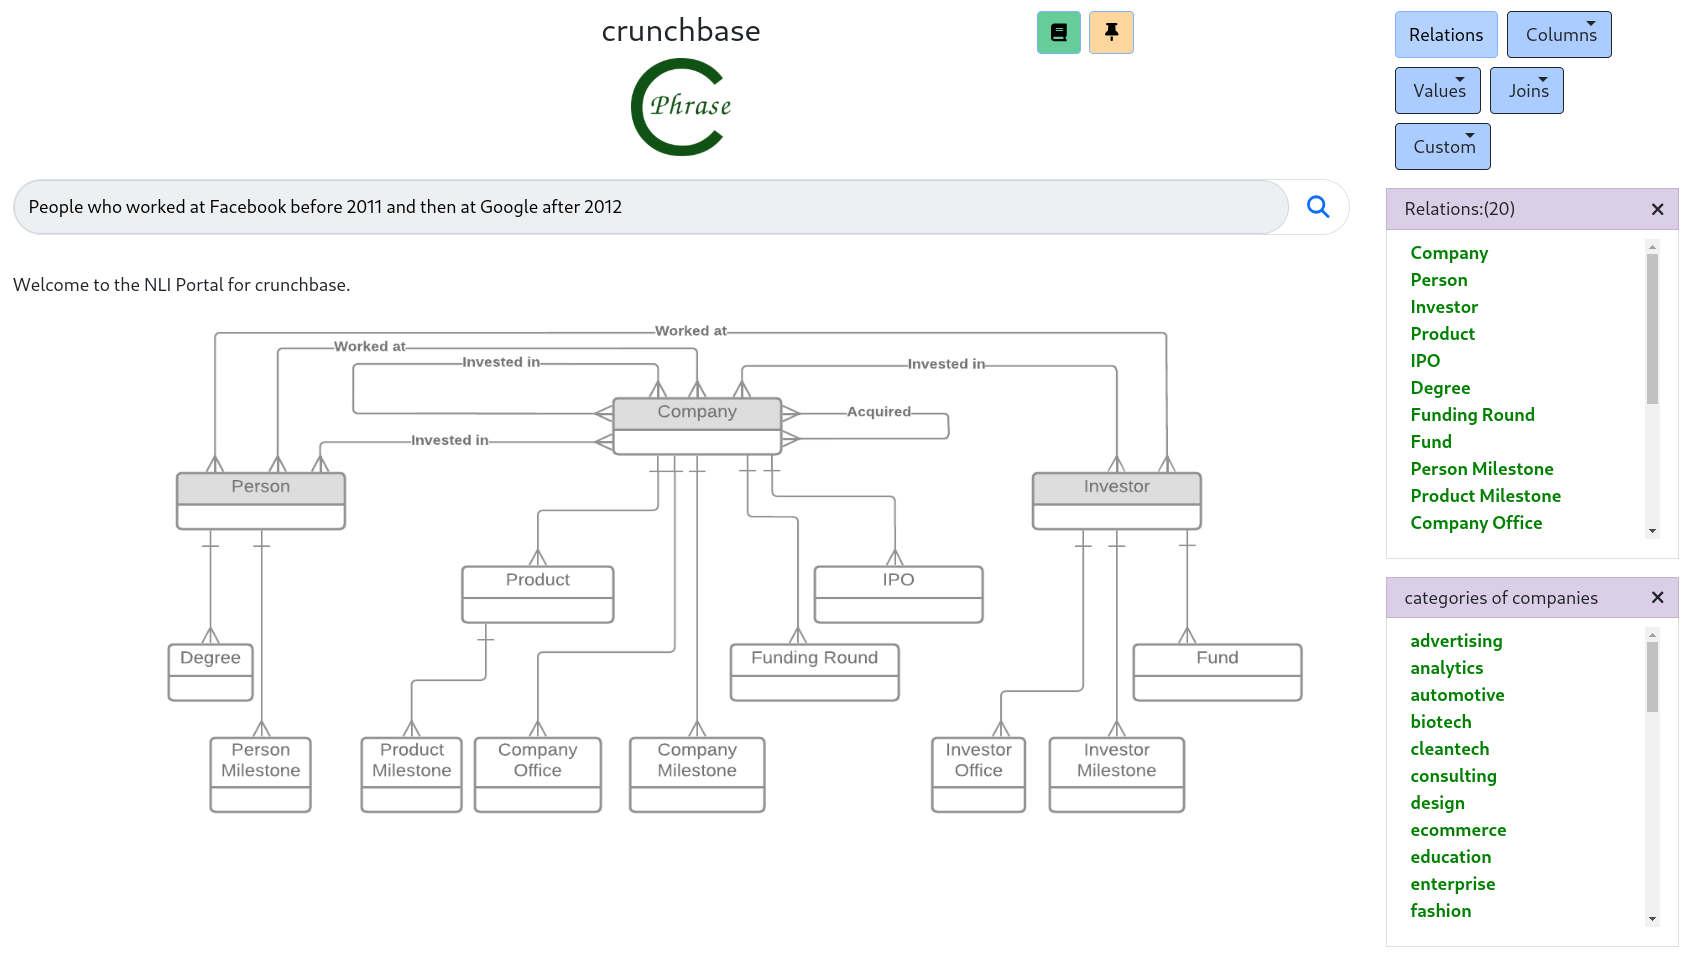The image size is (1686, 956).
Task: Dismiss the categories of companies panel
Action: [x=1657, y=597]
